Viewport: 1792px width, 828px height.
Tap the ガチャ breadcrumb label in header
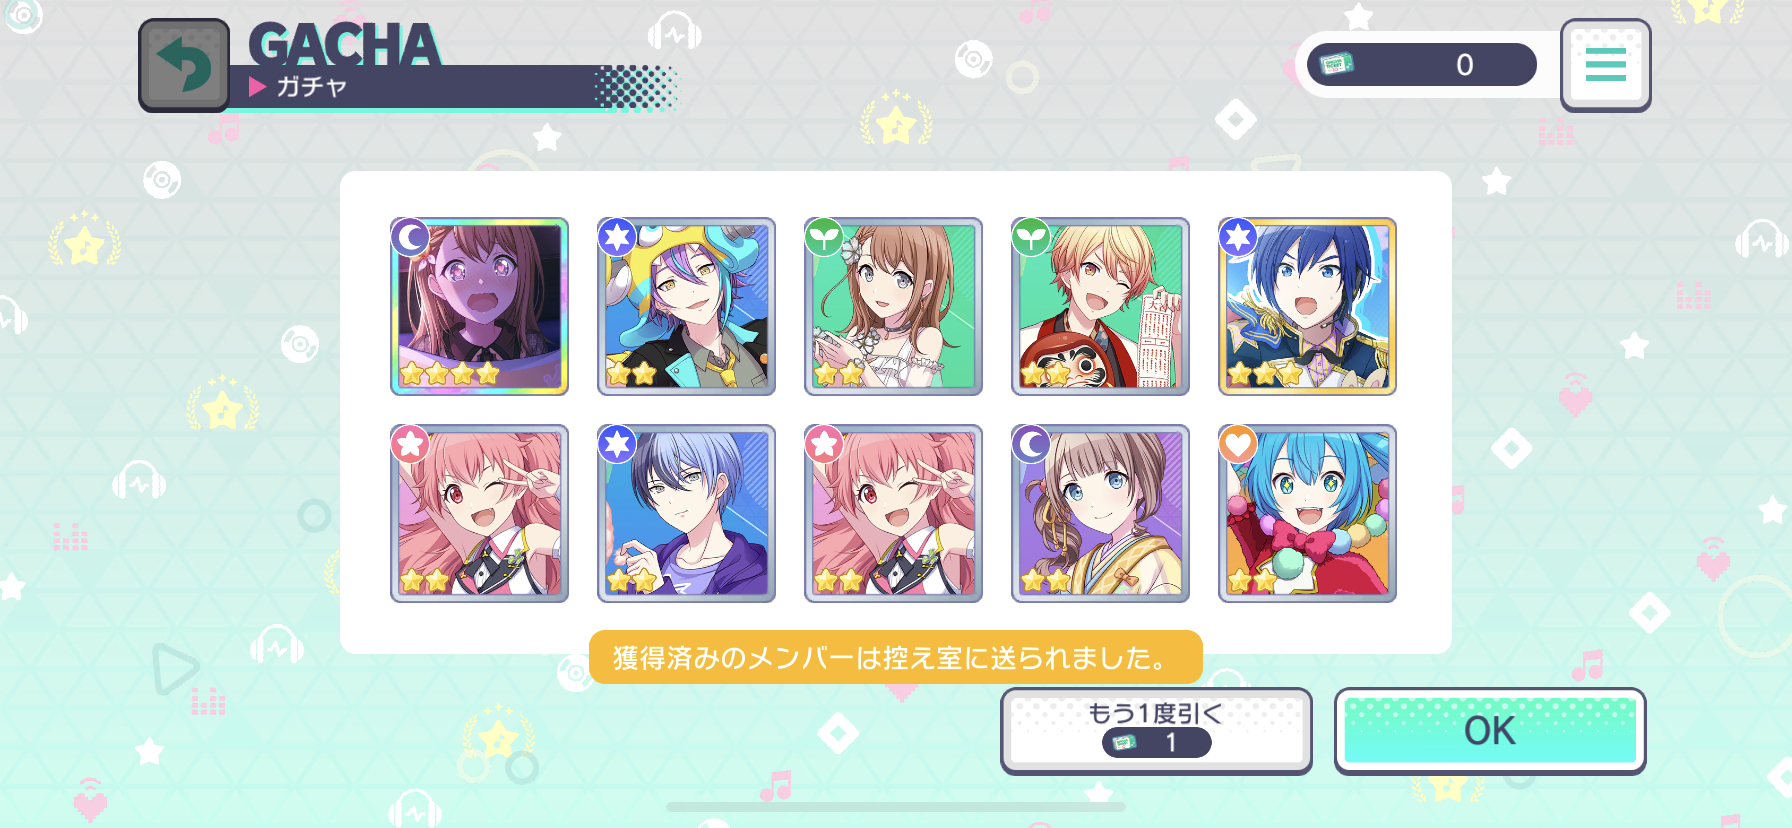pos(311,87)
